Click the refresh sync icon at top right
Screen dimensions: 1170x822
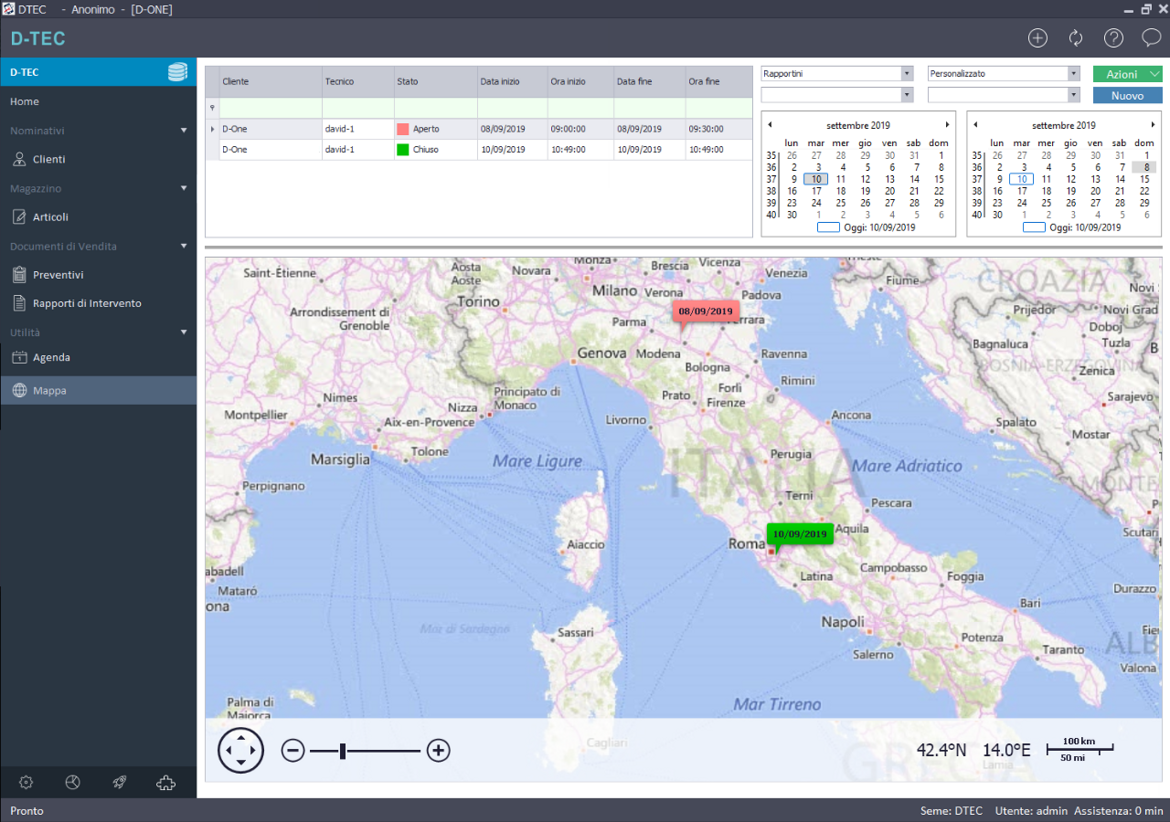[1074, 37]
